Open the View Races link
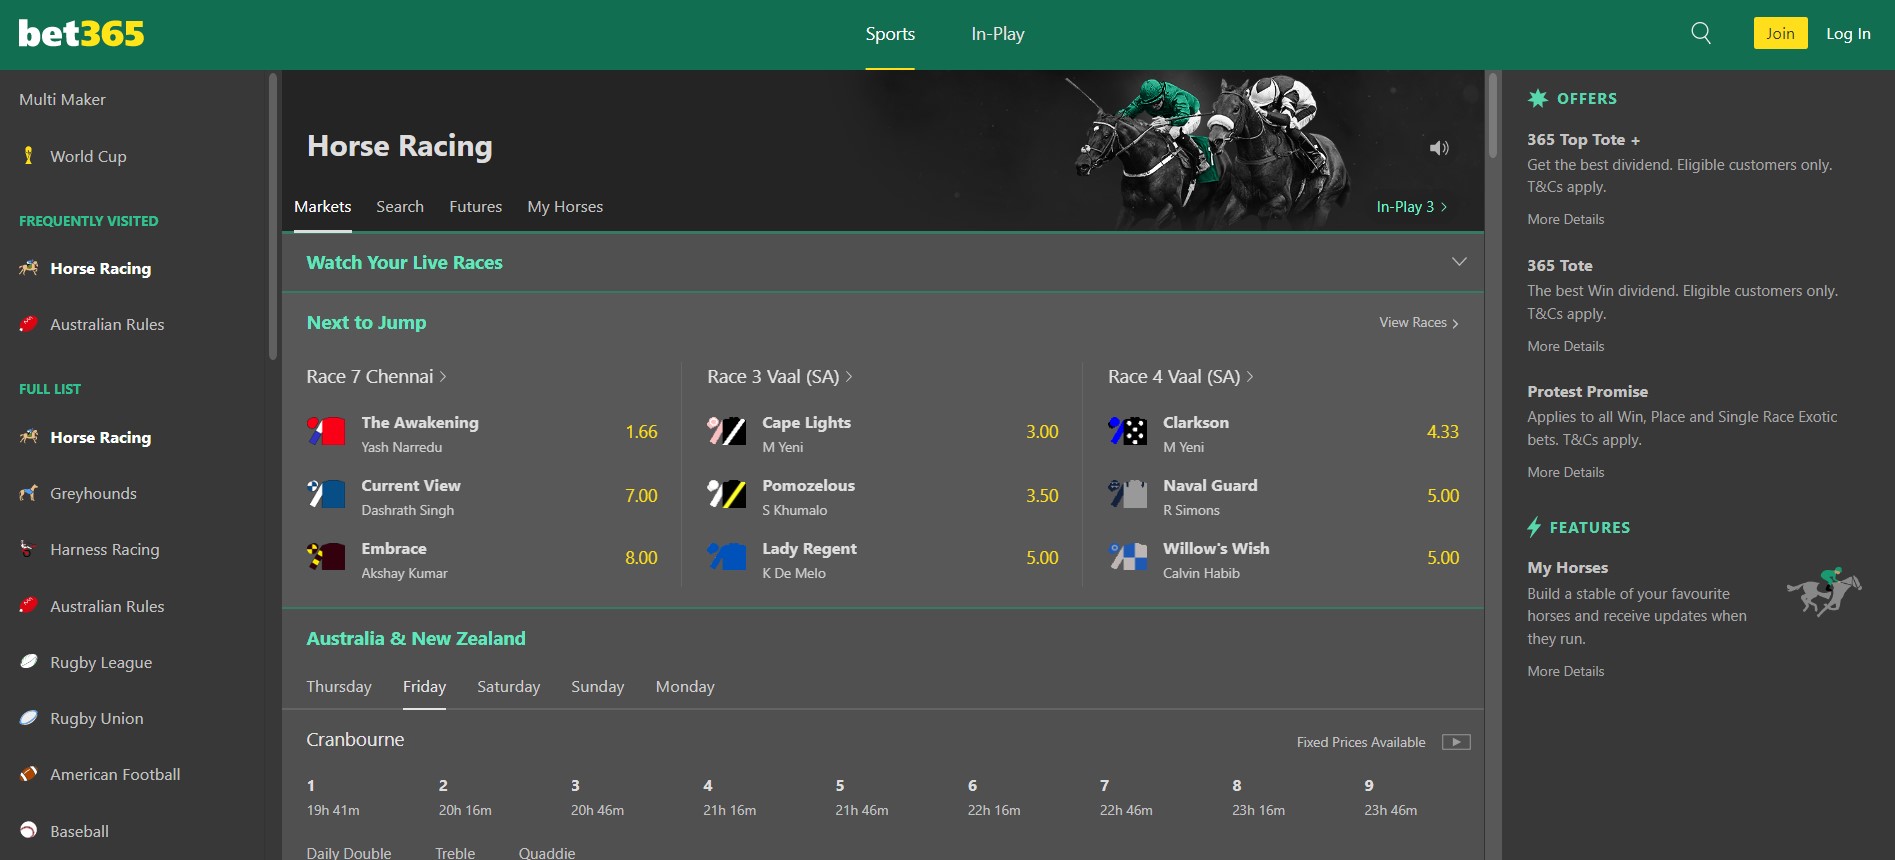This screenshot has height=860, width=1895. [x=1418, y=323]
